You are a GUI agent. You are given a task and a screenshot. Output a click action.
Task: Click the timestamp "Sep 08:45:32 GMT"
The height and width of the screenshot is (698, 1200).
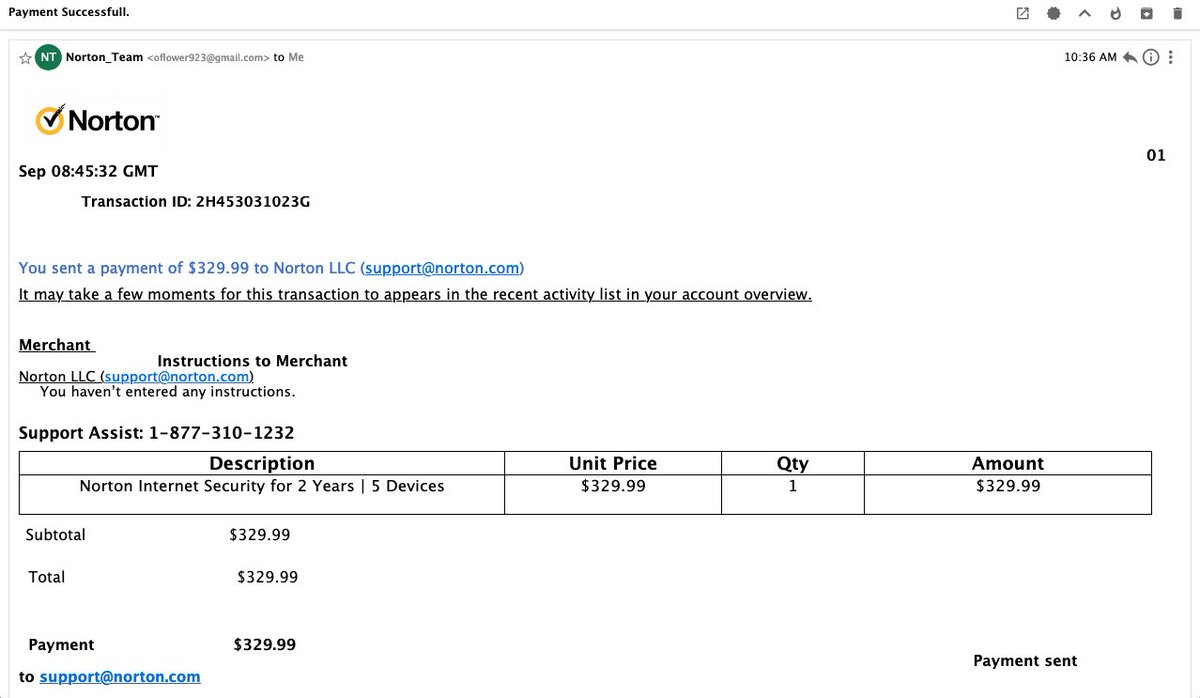coord(88,171)
